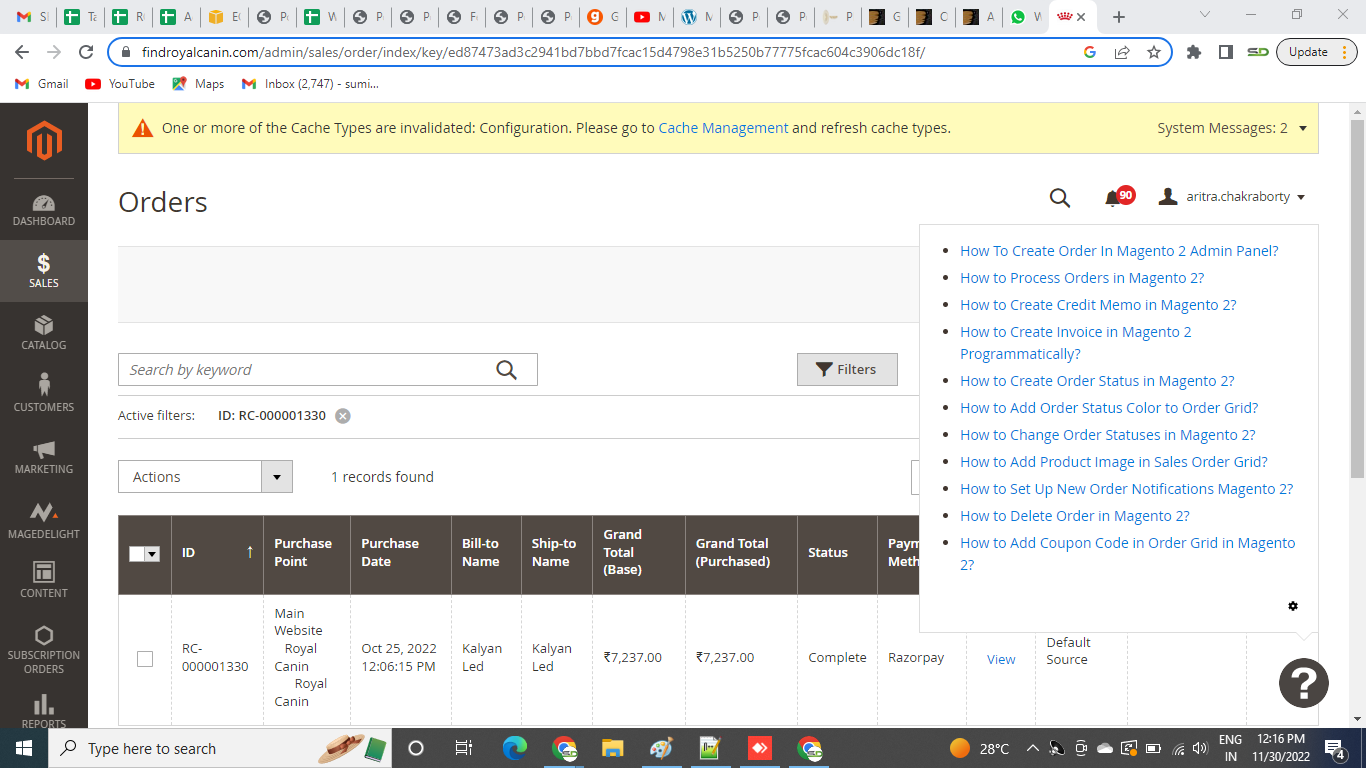The image size is (1366, 768).
Task: Open Subscription Orders menu item
Action: point(43,649)
